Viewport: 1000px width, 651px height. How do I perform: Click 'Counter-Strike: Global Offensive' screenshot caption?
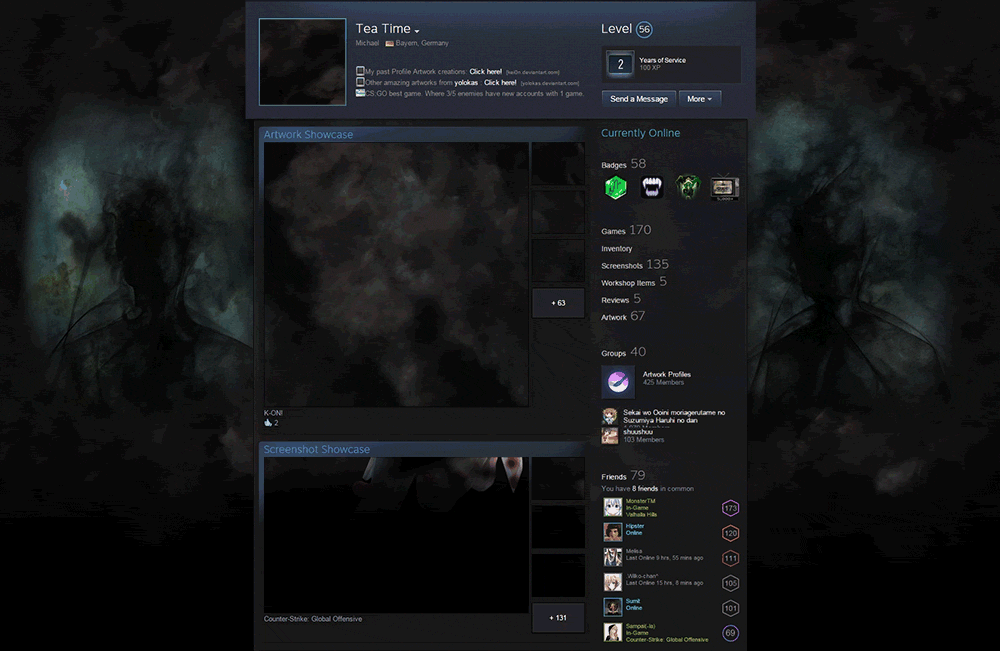[312, 619]
